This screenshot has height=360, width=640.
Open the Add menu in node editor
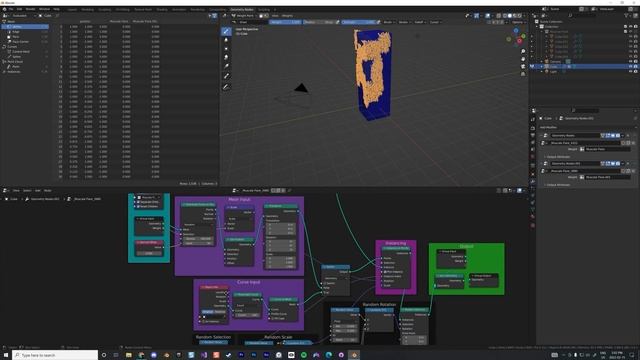coord(38,191)
